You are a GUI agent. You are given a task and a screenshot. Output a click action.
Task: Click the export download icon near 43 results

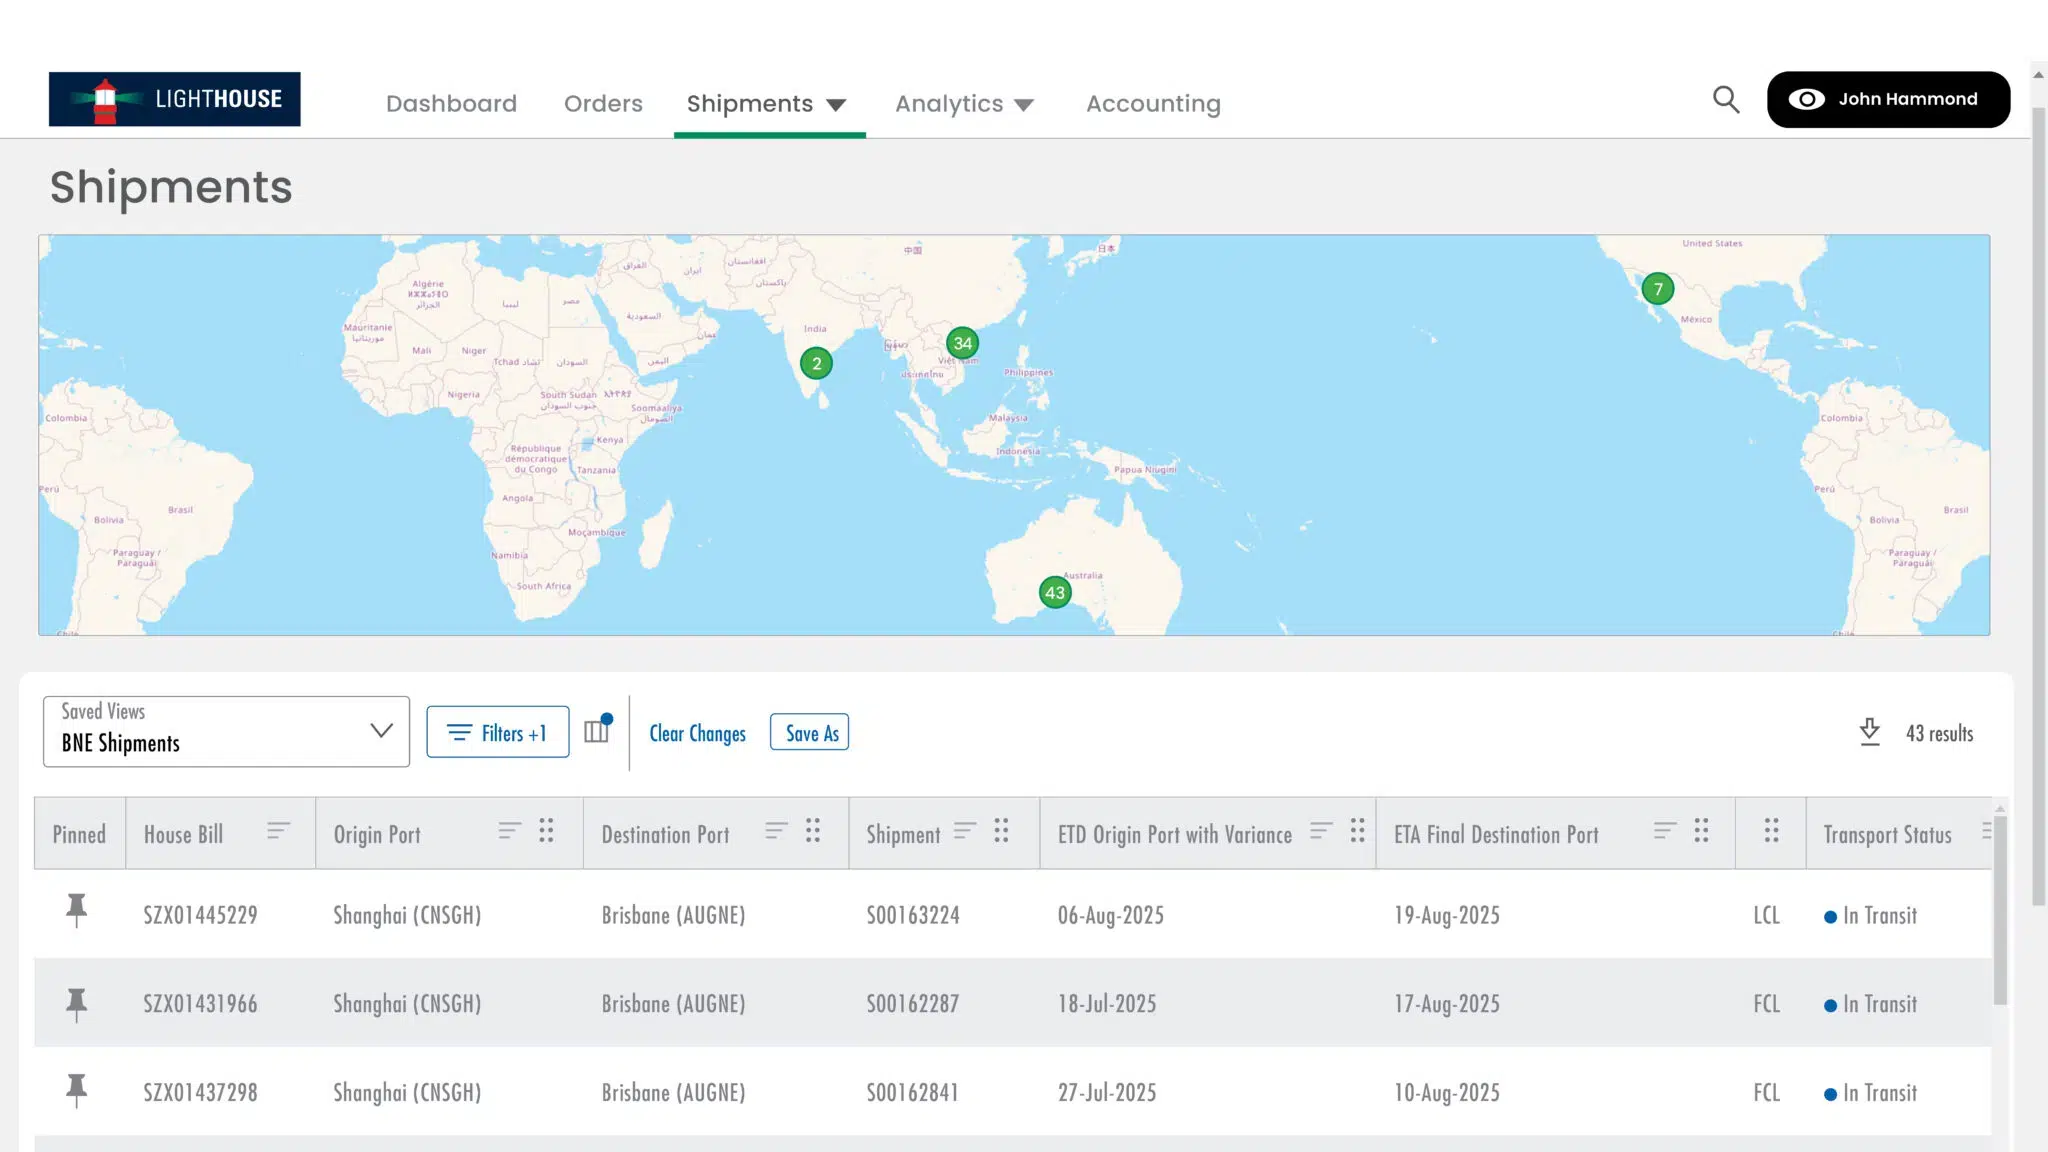(1869, 732)
